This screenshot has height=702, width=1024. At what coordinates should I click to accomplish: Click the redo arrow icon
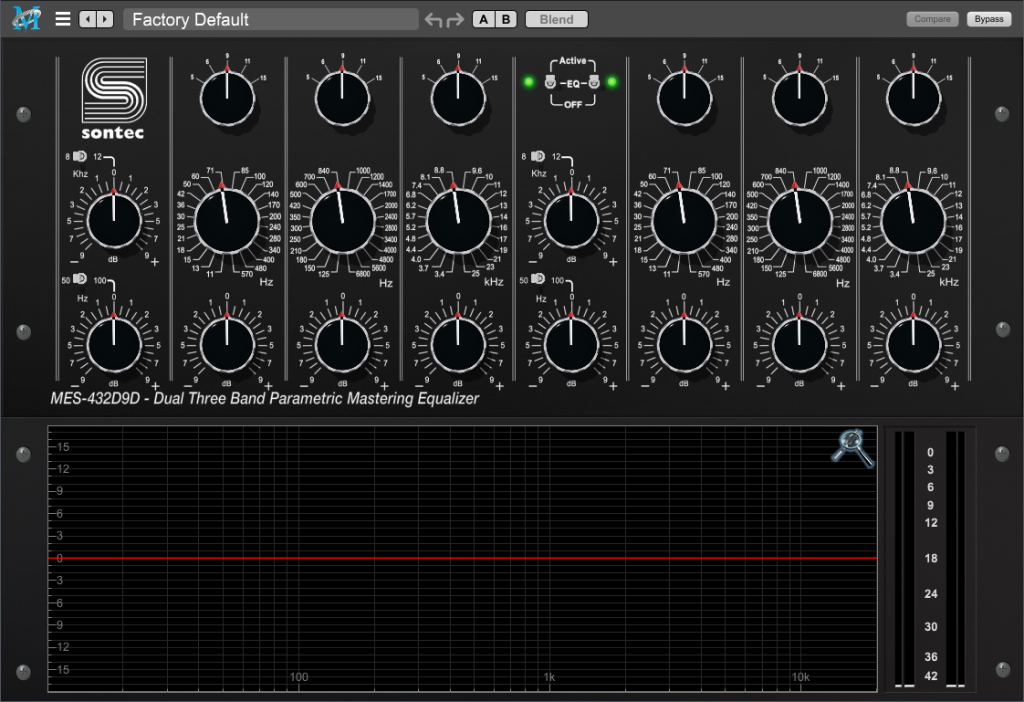tap(455, 20)
